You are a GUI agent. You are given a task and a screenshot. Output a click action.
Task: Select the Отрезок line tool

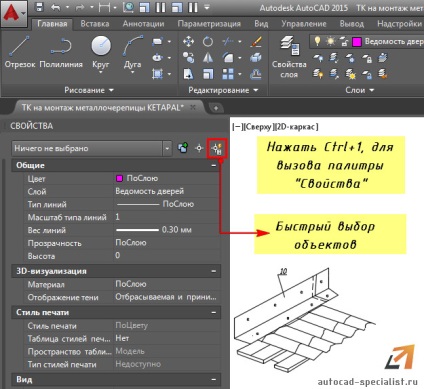pyautogui.click(x=20, y=52)
